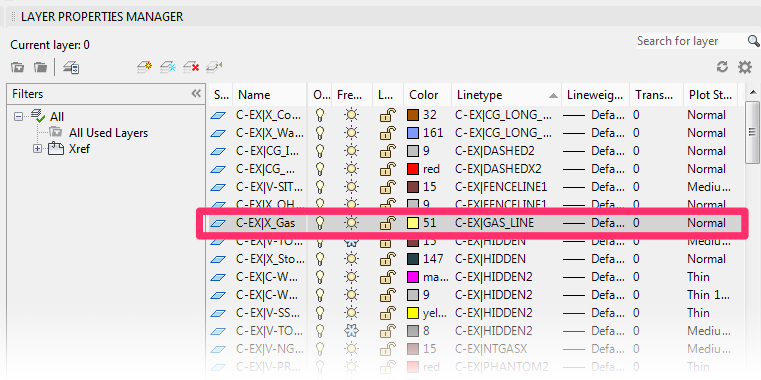Viewport: 761px width, 380px height.
Task: Lock the C-EX|V-SIT layer
Action: [387, 187]
